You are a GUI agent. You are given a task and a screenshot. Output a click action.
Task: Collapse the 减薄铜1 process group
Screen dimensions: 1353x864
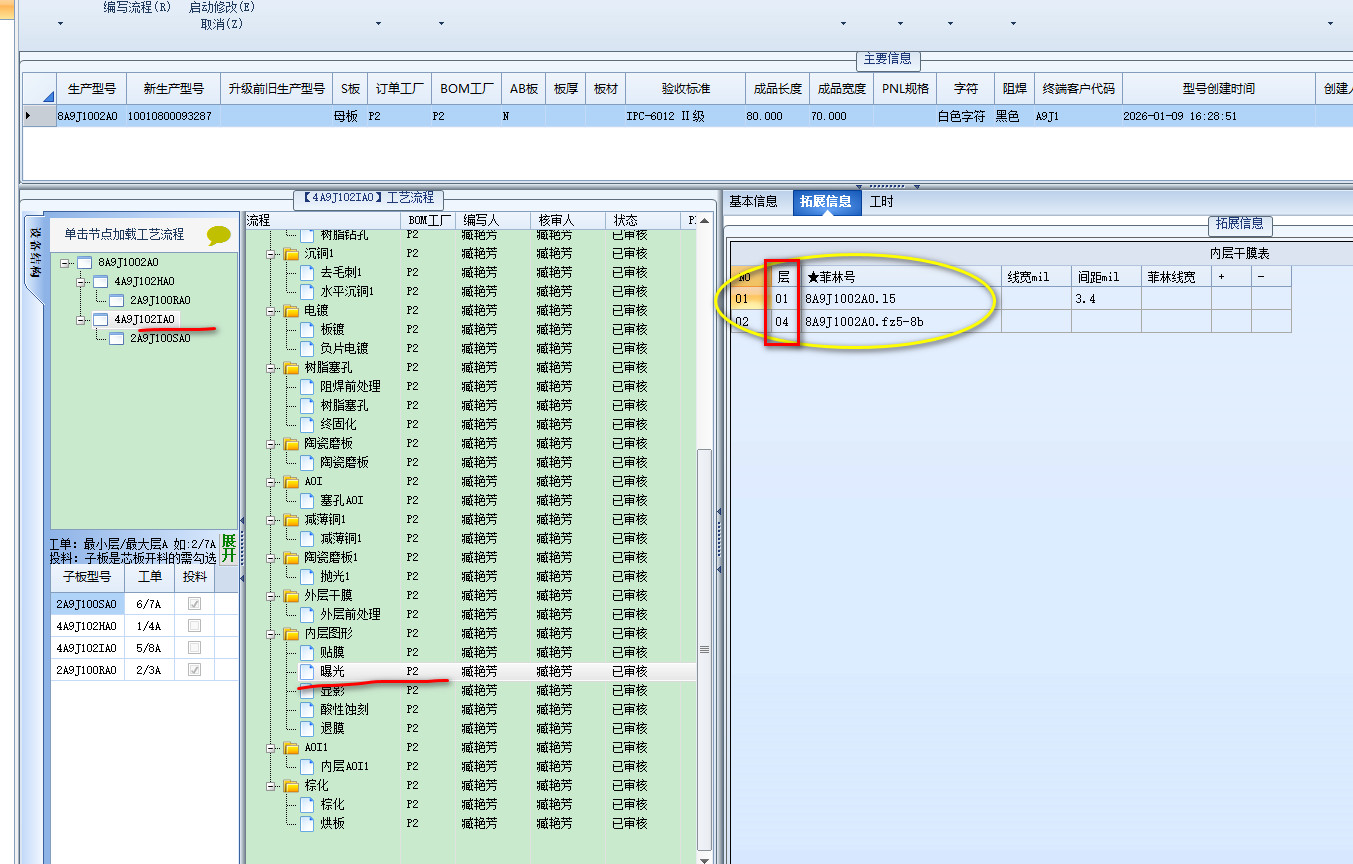(x=271, y=520)
